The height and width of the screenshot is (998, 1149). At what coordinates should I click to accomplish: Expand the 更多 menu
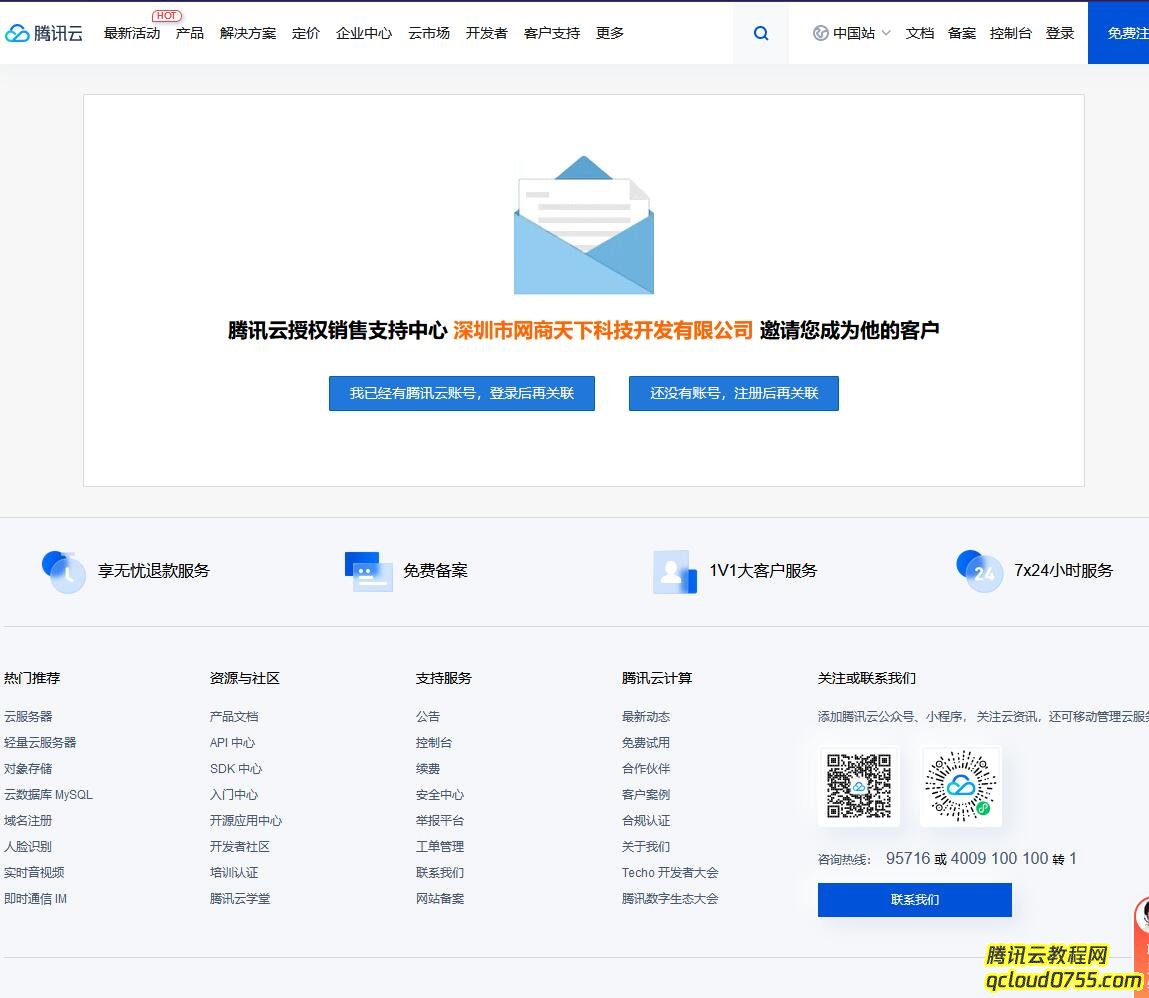[x=610, y=33]
